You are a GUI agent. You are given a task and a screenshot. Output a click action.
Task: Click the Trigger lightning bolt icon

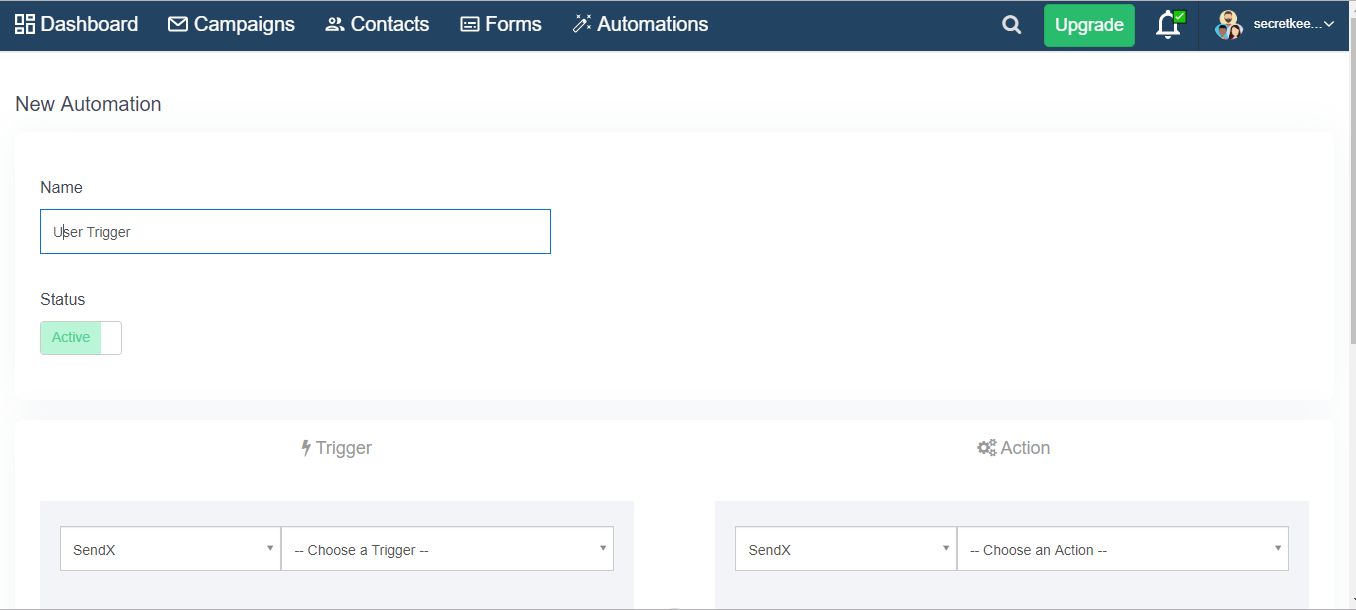306,448
